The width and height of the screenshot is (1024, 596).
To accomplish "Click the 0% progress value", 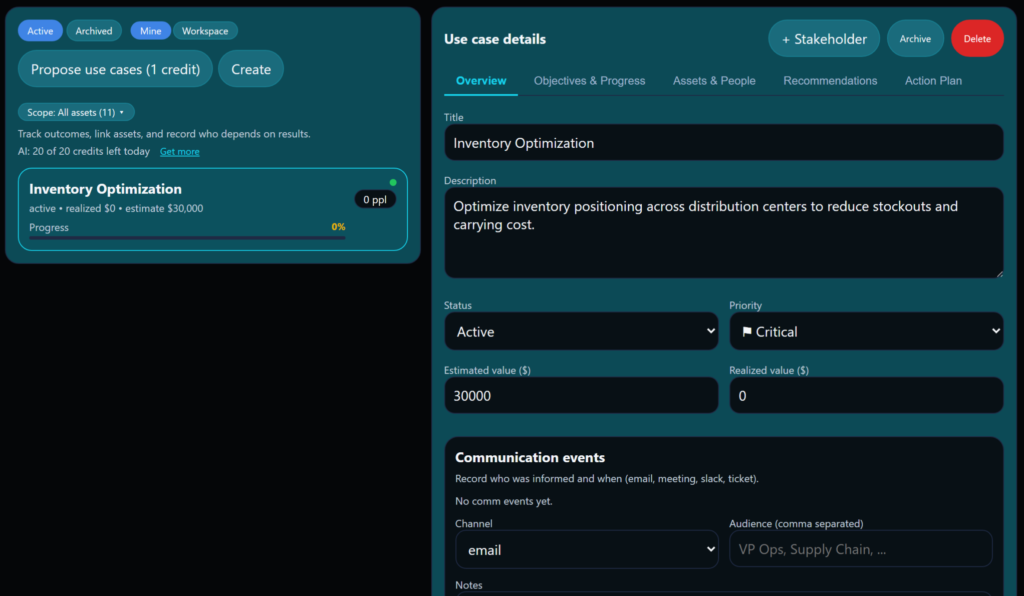I will coord(338,227).
